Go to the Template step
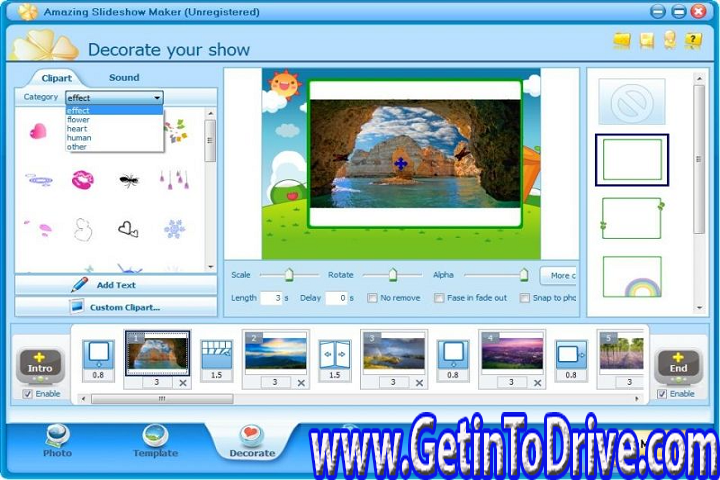 pyautogui.click(x=155, y=441)
